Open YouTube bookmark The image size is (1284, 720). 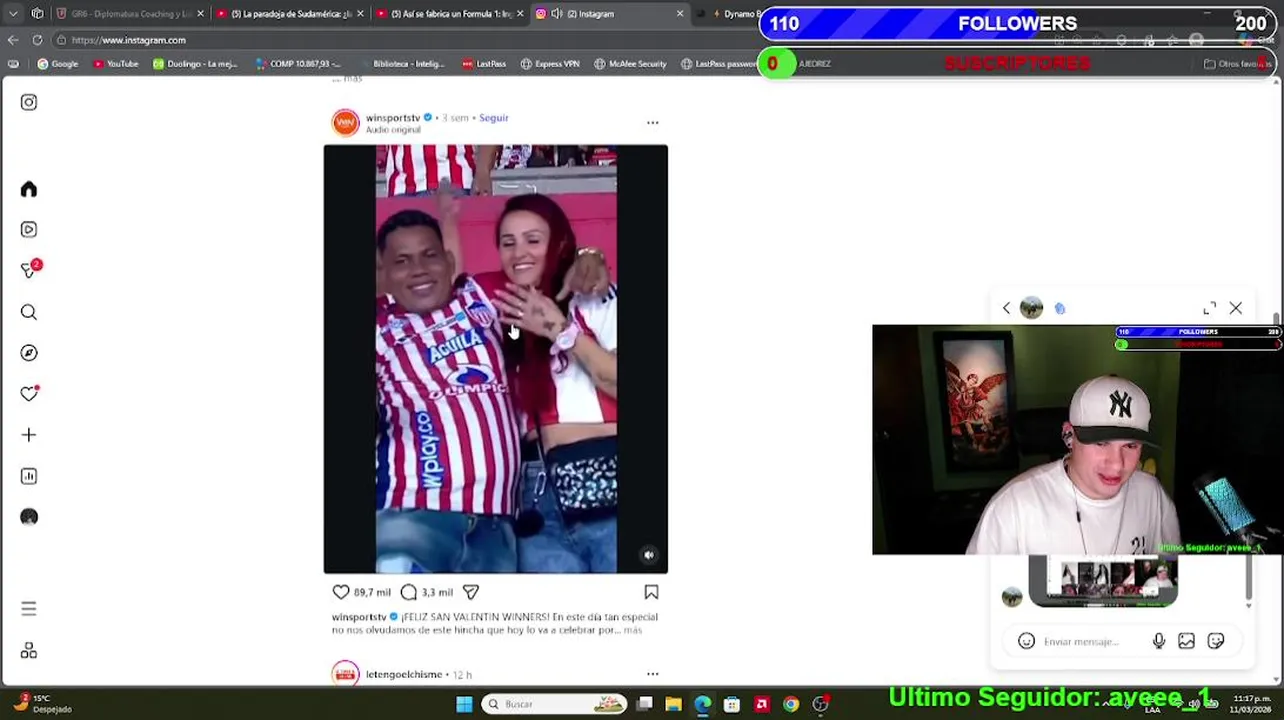coord(116,64)
